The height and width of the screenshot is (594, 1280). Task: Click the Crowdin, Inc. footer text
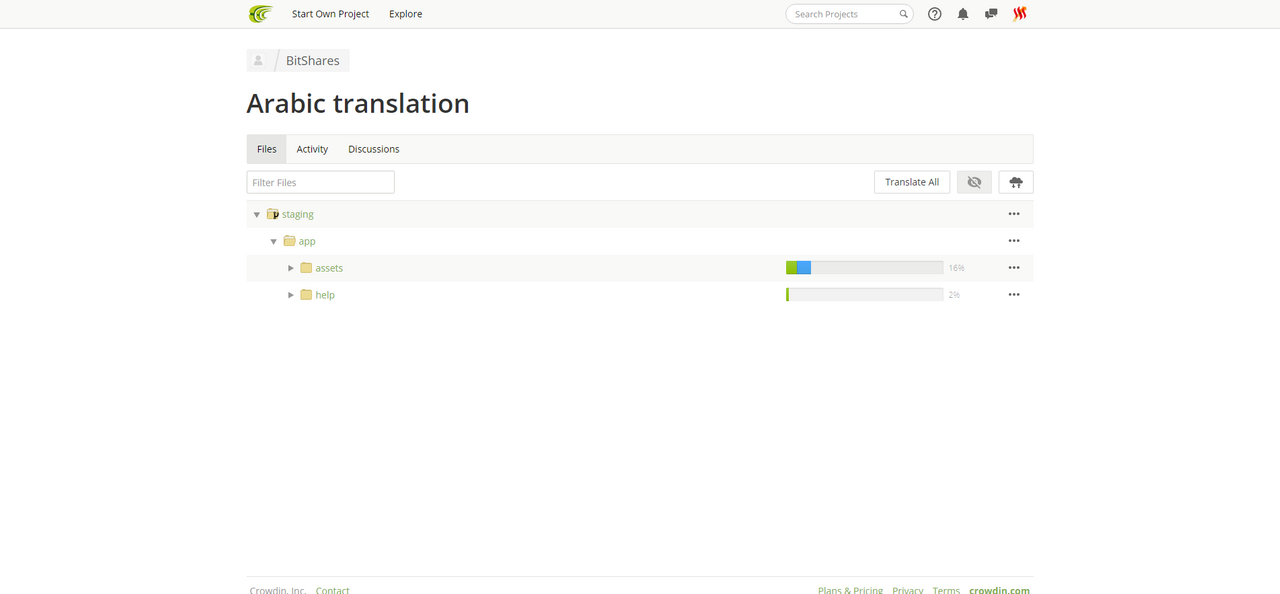pyautogui.click(x=279, y=590)
